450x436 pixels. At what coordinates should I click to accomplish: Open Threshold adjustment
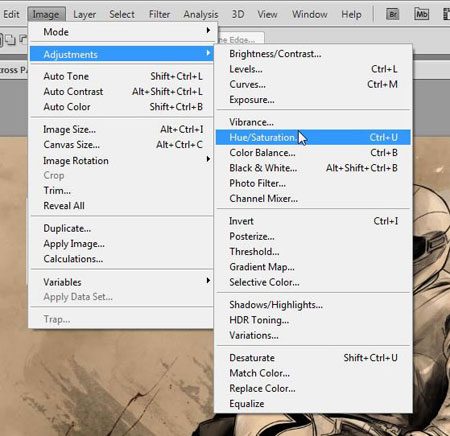(313, 252)
